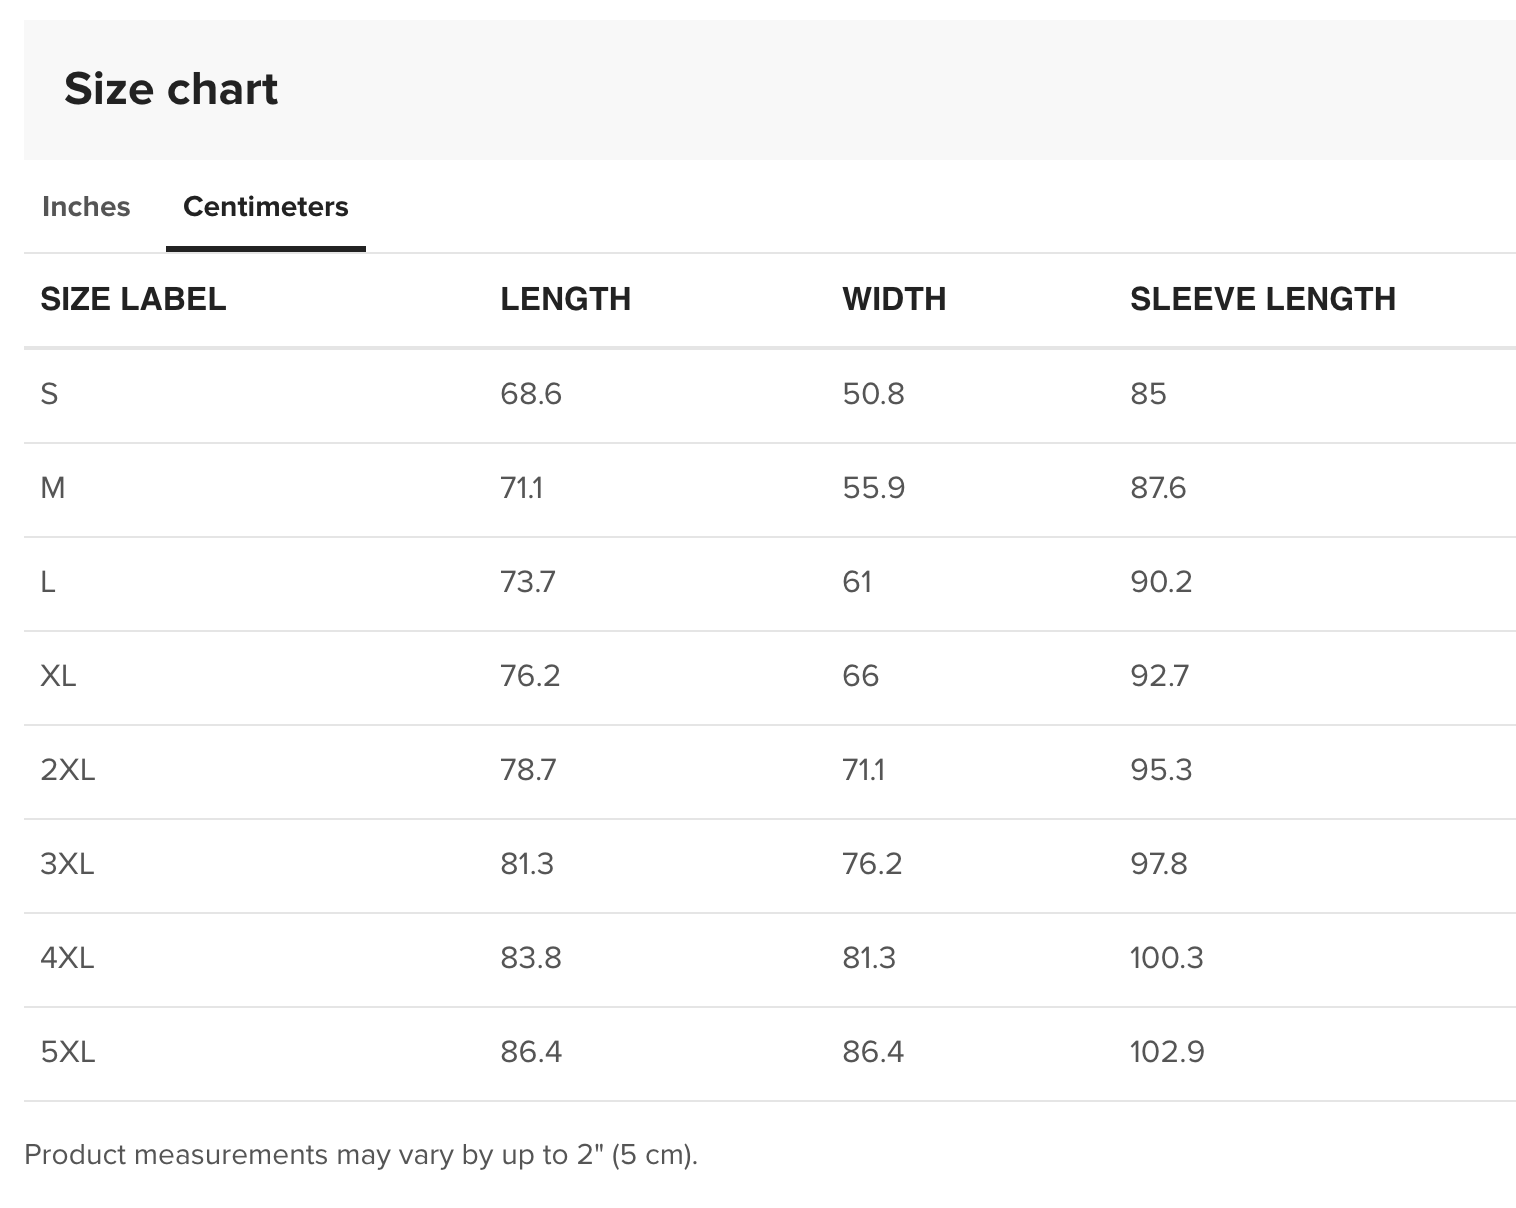The height and width of the screenshot is (1208, 1516).
Task: Click the SIZE LABEL column header
Action: 133,299
